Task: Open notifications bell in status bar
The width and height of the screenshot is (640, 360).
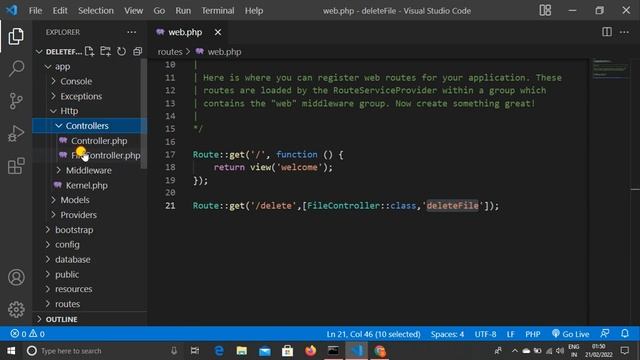Action: [x=624, y=334]
